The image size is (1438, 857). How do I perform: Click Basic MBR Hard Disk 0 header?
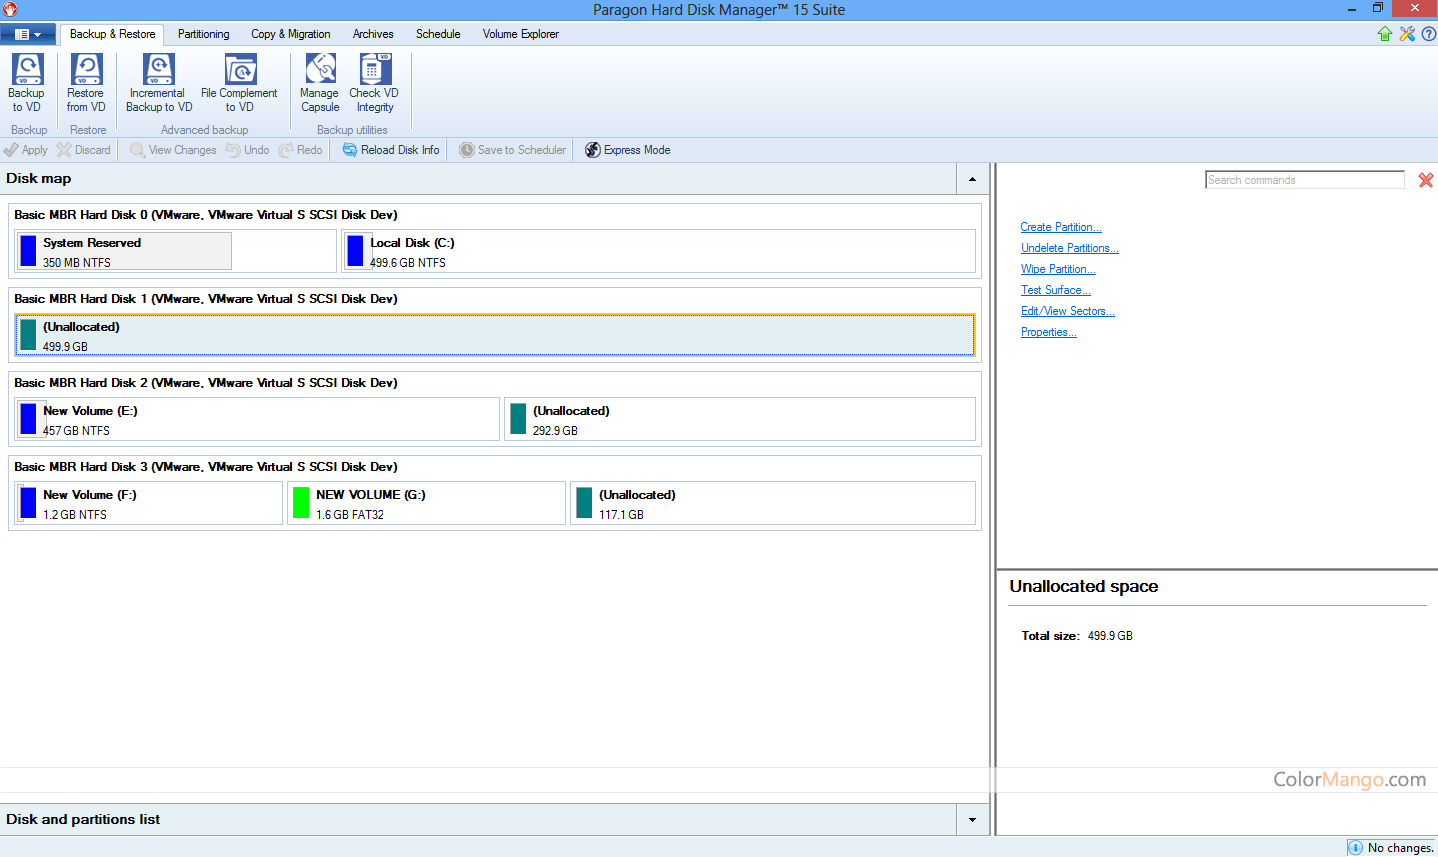(x=206, y=215)
